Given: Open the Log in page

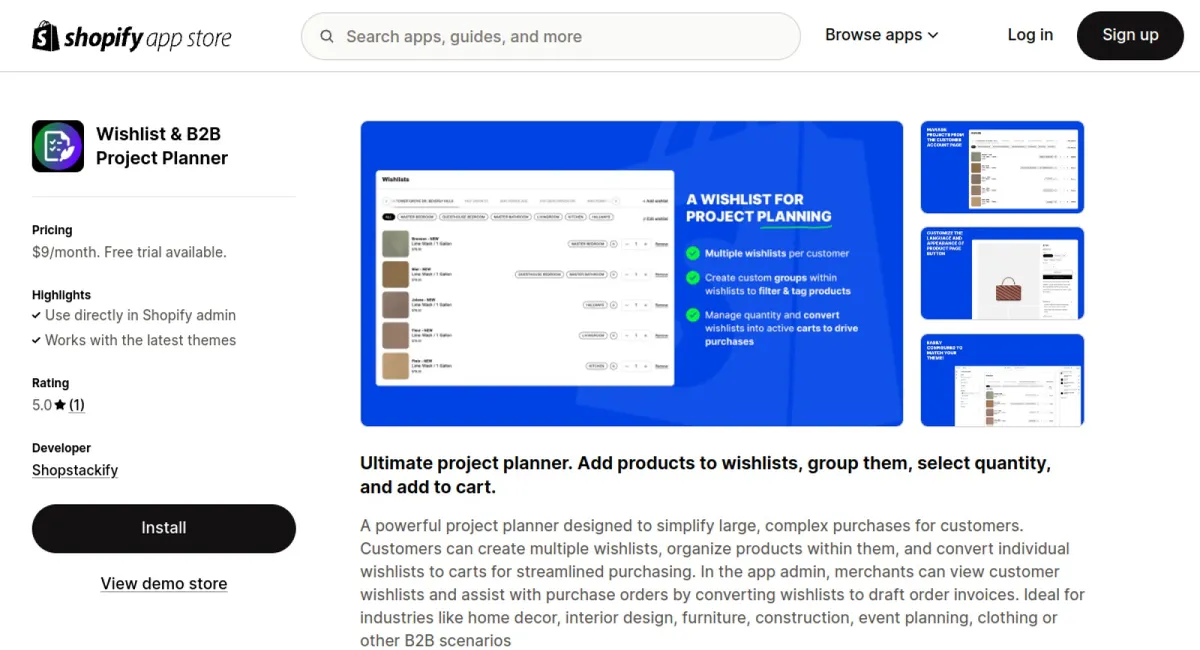Looking at the screenshot, I should pyautogui.click(x=1030, y=35).
